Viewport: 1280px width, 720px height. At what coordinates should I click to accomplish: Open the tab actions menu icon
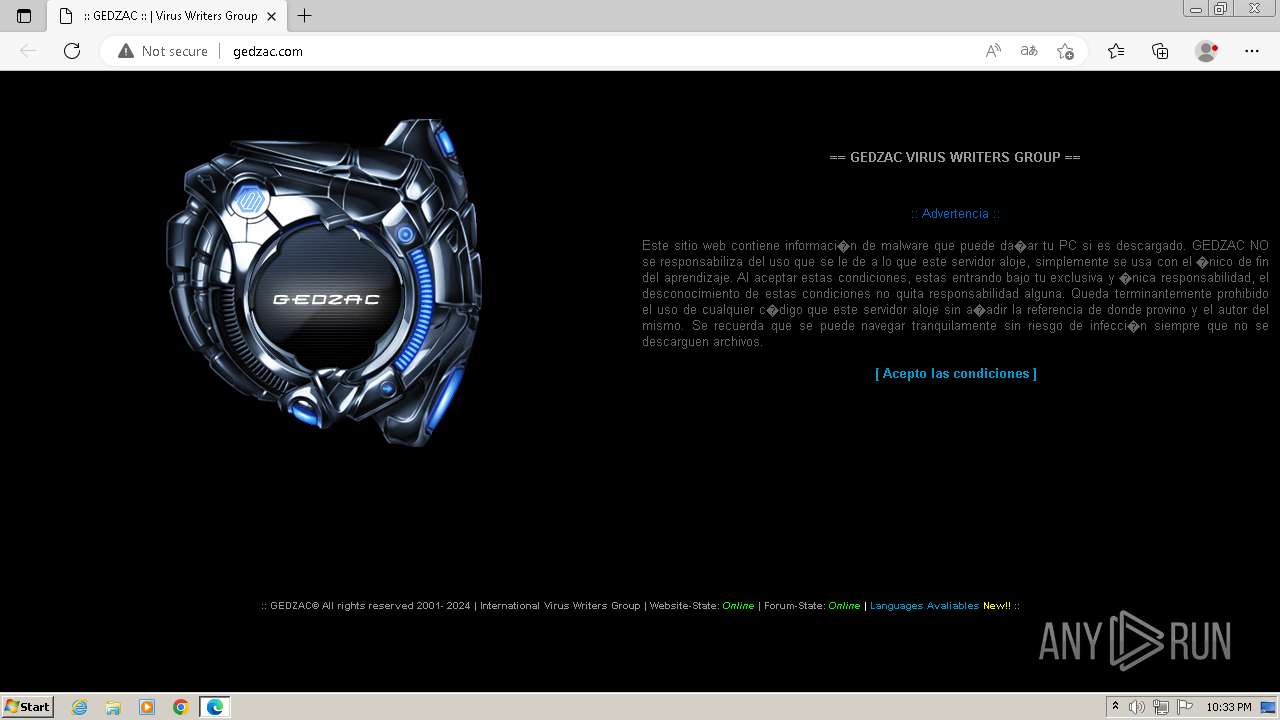tap(24, 16)
